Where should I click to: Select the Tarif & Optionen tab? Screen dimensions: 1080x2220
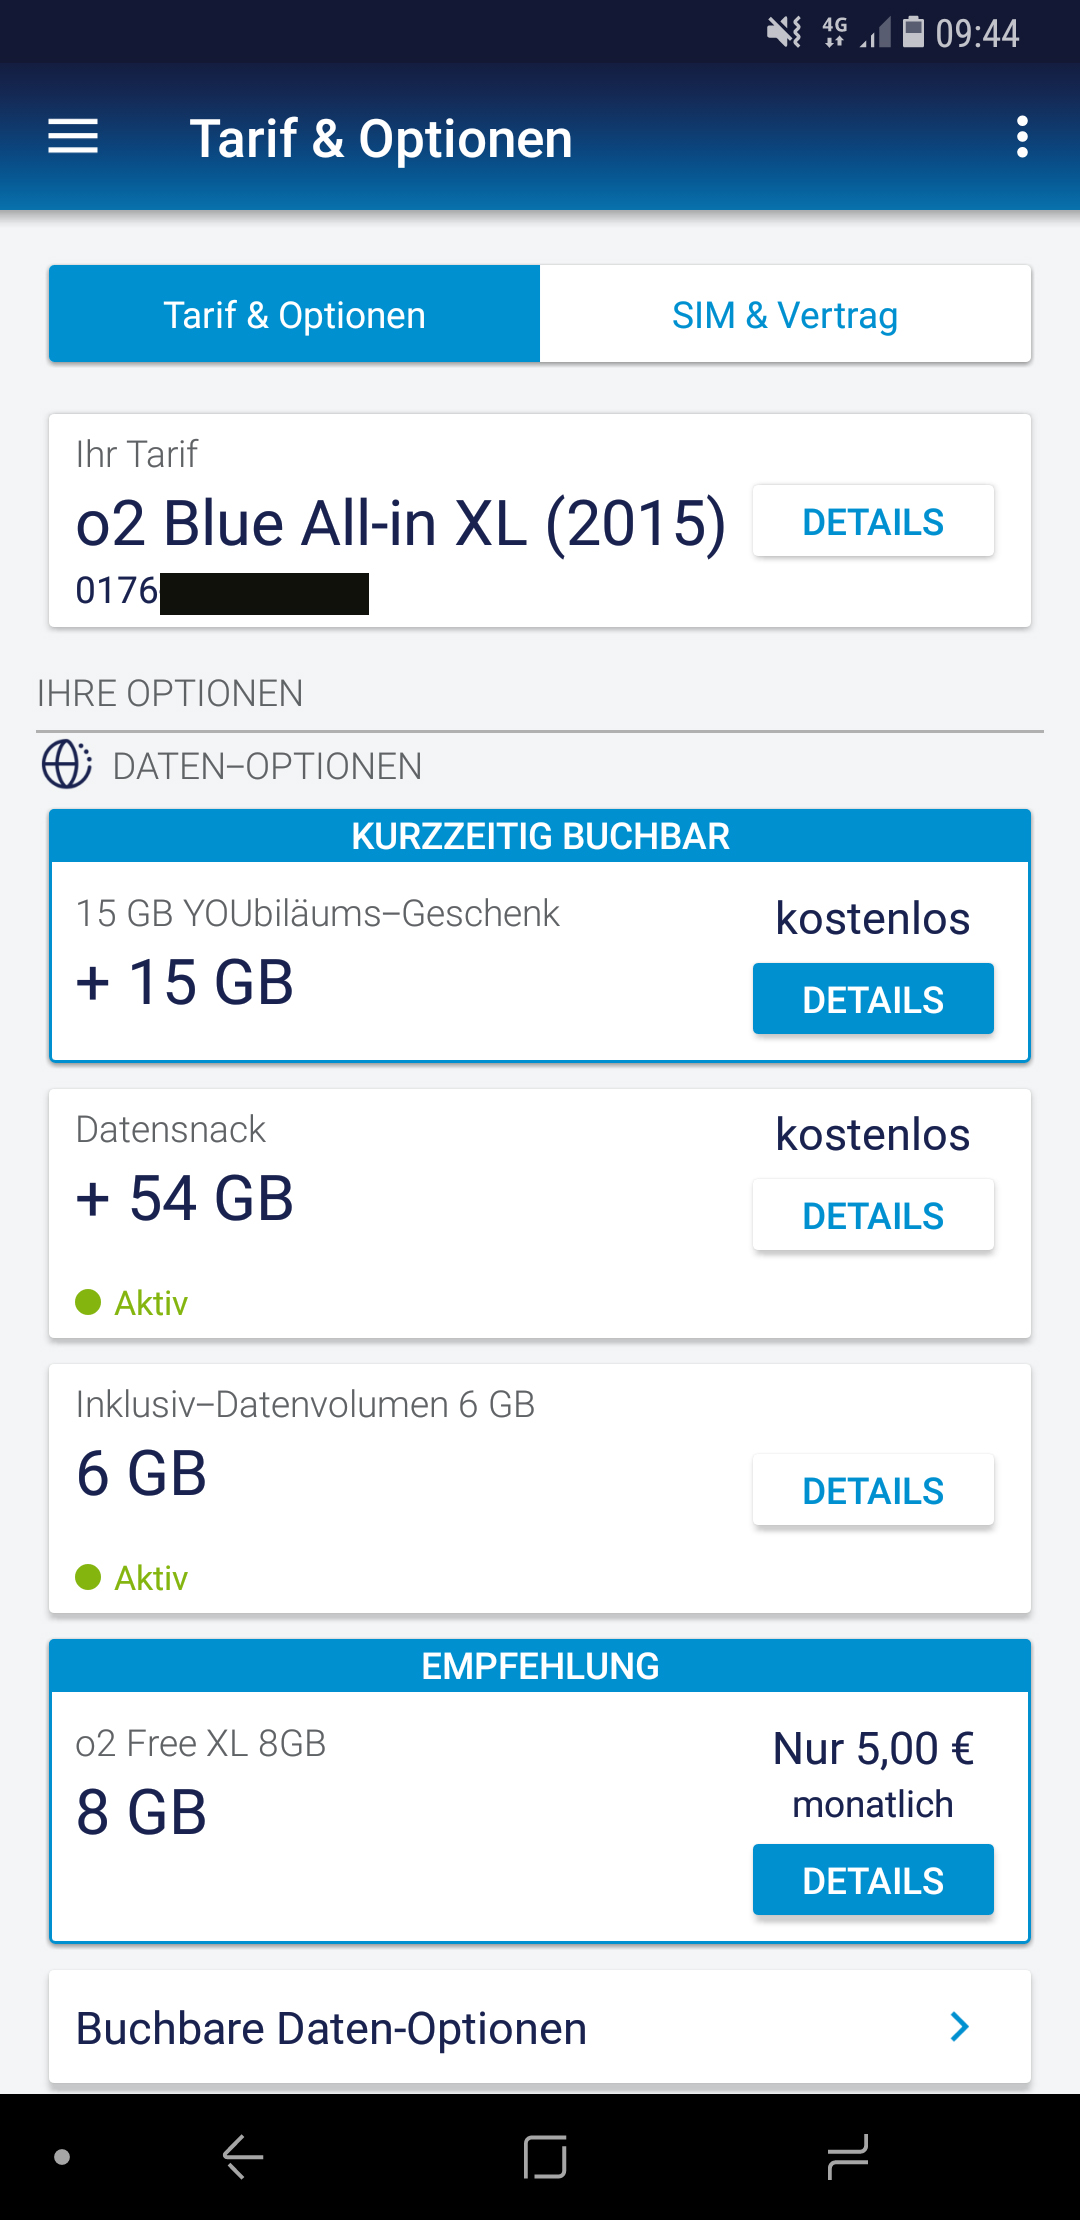tap(295, 315)
